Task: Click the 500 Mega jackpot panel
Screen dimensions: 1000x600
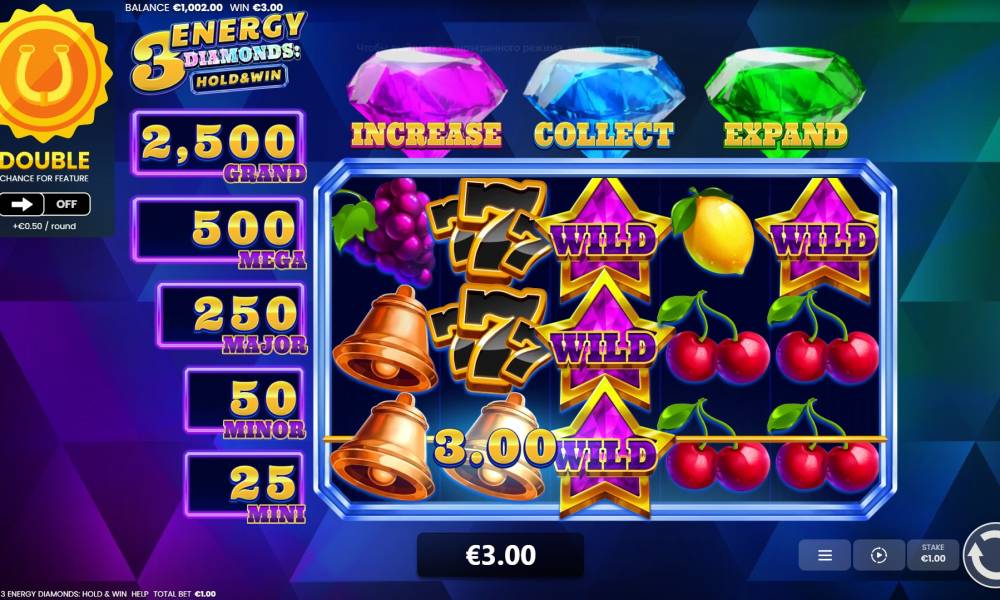Action: [x=218, y=230]
